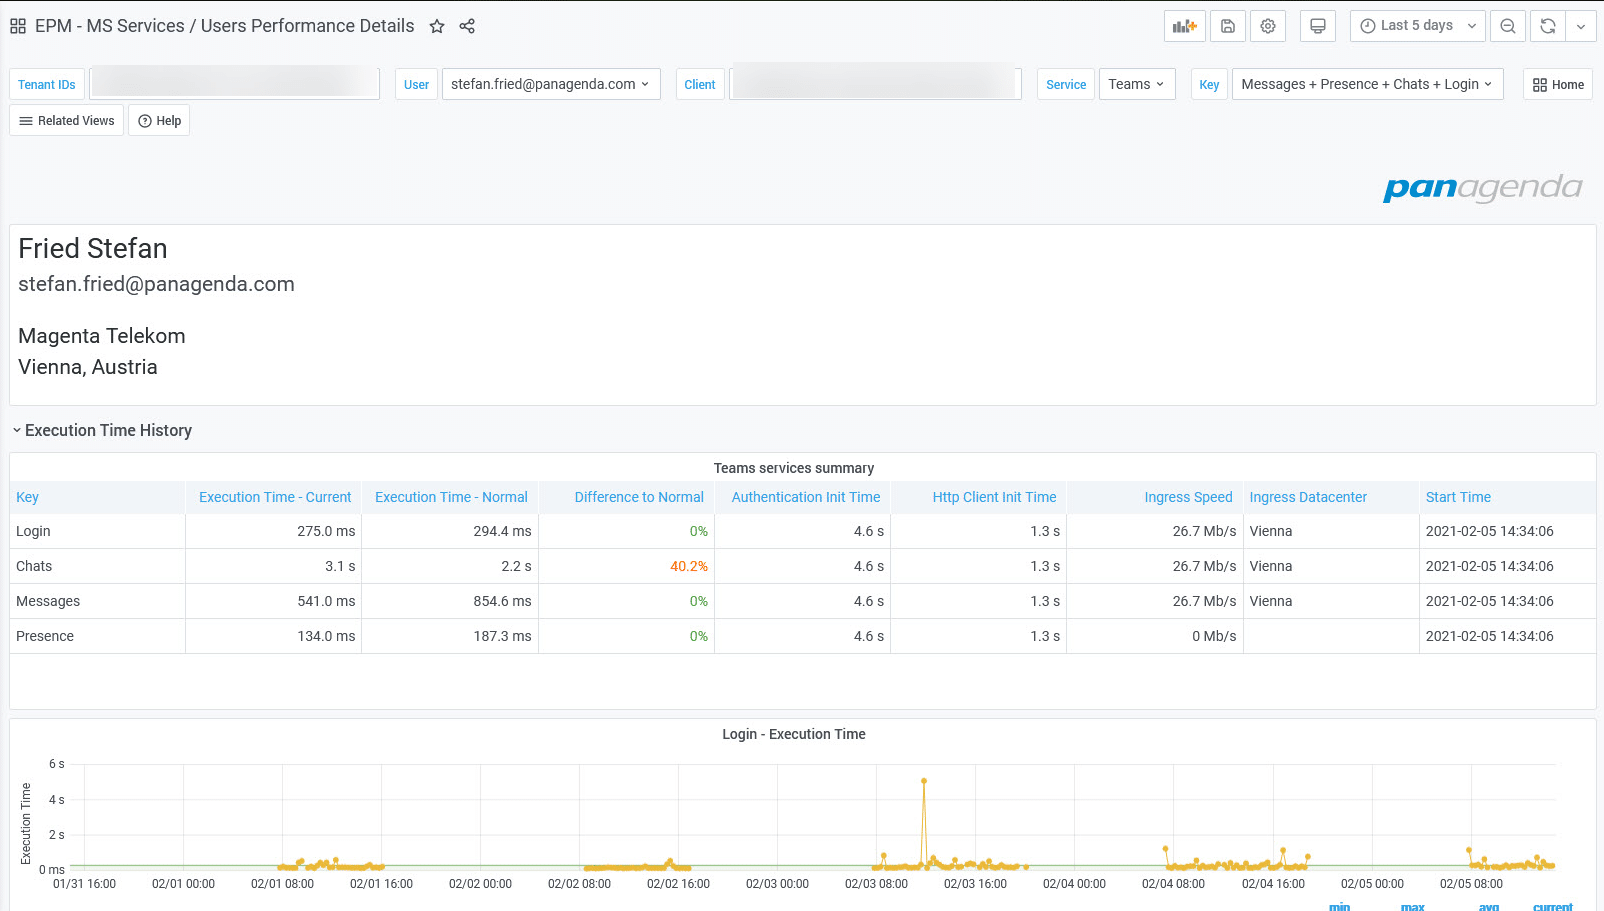The width and height of the screenshot is (1604, 911).
Task: Sort table by Execution Time - Current header
Action: pyautogui.click(x=275, y=497)
